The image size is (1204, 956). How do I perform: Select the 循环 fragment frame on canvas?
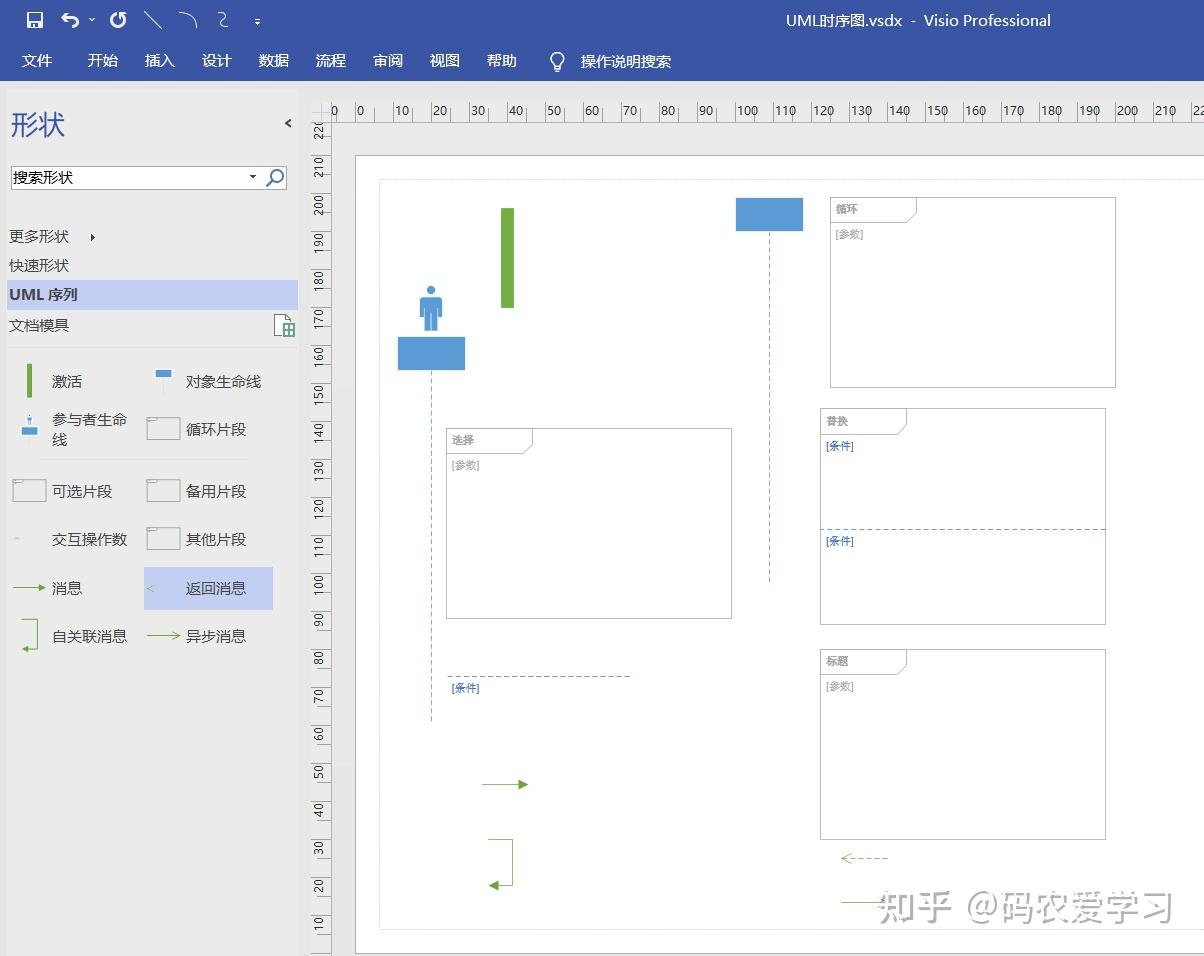[x=972, y=292]
